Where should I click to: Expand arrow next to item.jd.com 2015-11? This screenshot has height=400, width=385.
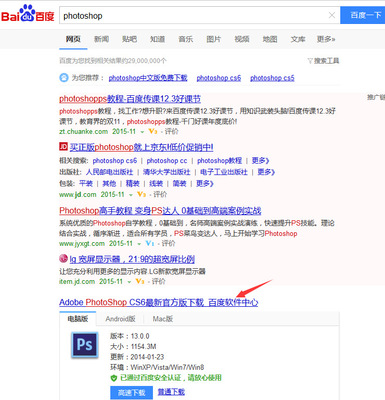tap(129, 282)
